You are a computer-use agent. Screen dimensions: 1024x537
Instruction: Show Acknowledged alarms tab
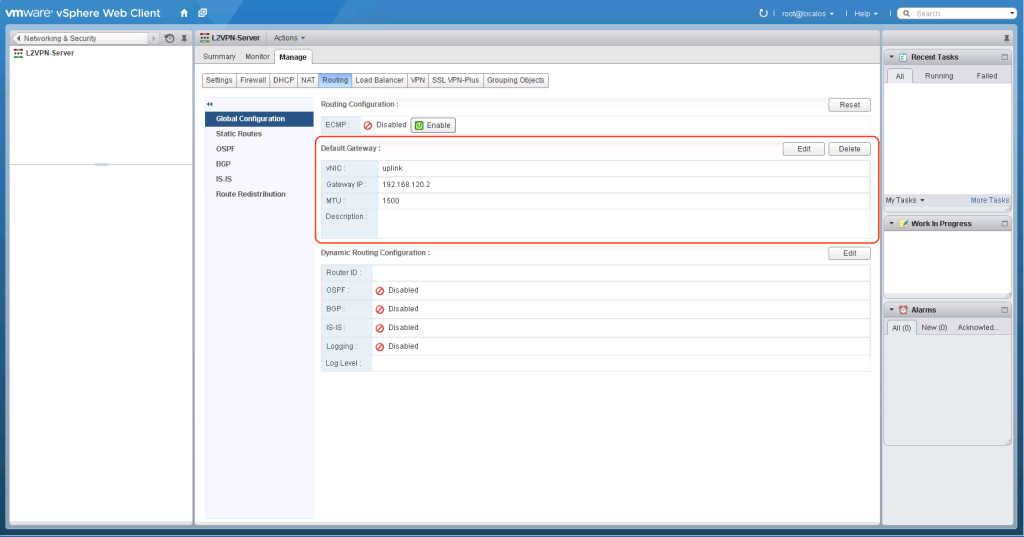[978, 328]
